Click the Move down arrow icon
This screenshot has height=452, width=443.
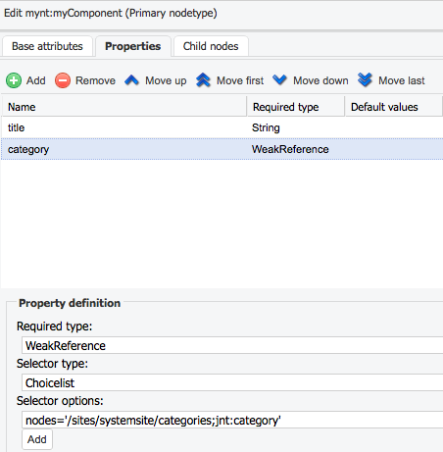pyautogui.click(x=279, y=80)
